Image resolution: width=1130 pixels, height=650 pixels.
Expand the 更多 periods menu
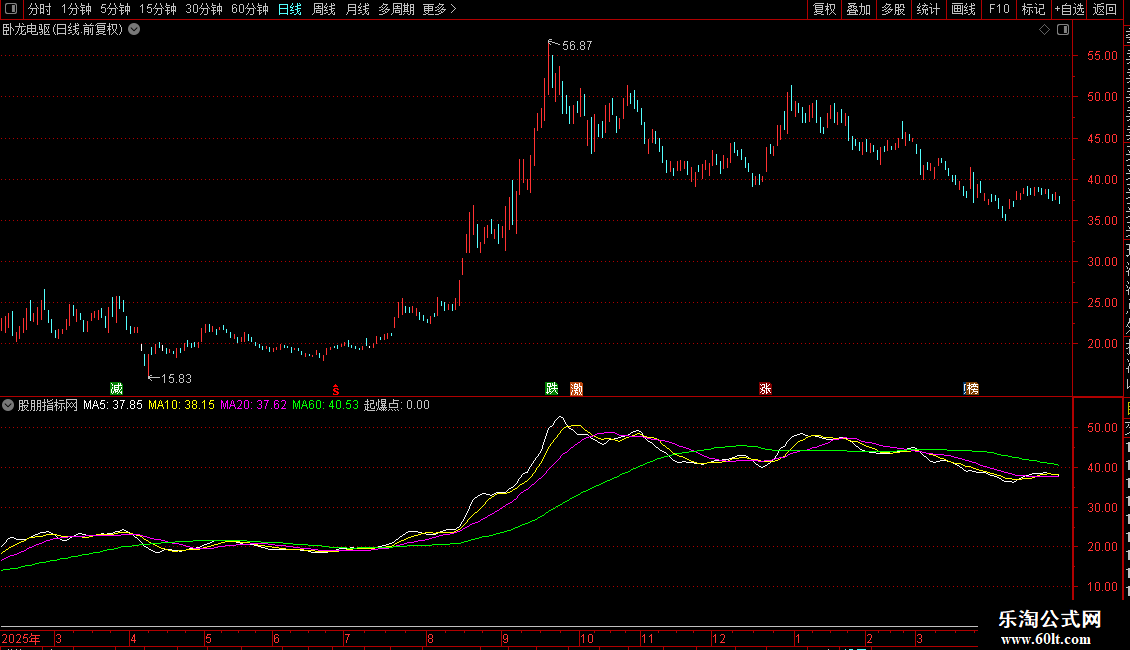439,9
